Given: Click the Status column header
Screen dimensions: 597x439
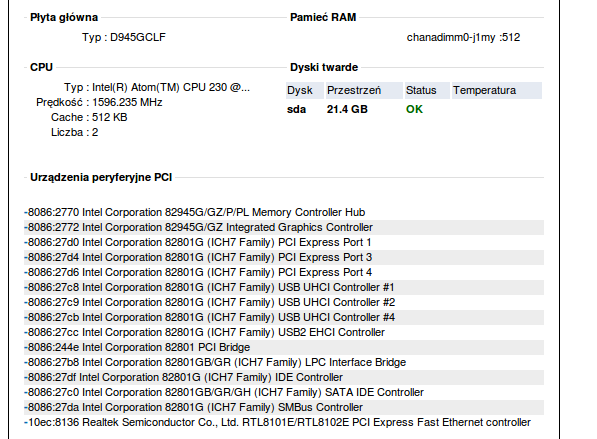Looking at the screenshot, I should click(427, 90).
